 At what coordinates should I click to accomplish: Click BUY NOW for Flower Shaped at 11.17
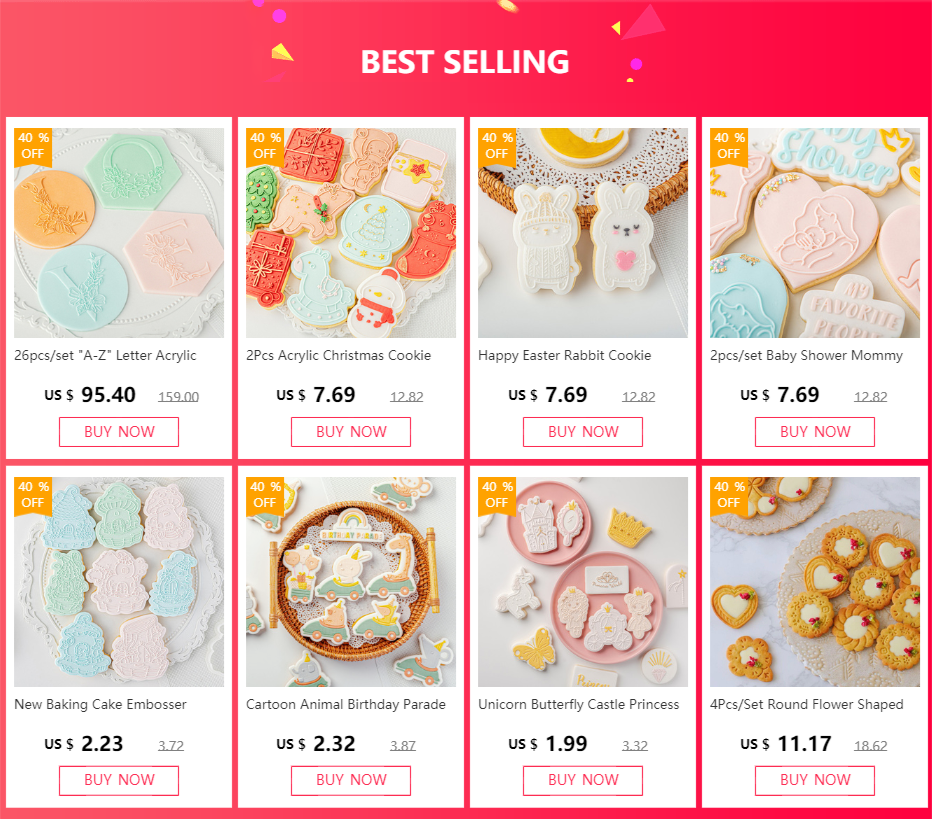coord(815,780)
